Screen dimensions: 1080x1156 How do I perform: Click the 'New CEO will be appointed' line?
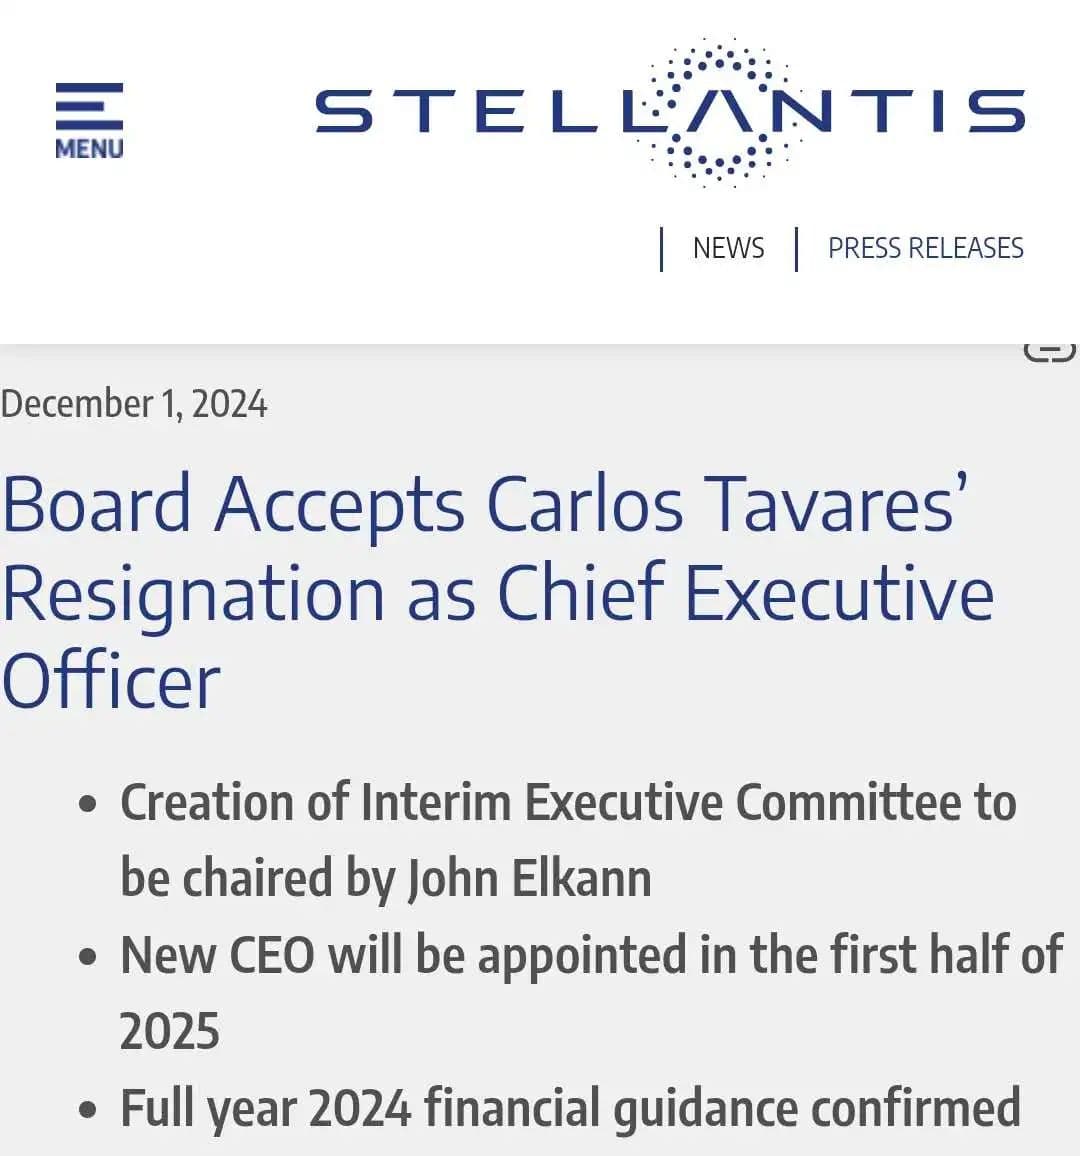point(590,955)
